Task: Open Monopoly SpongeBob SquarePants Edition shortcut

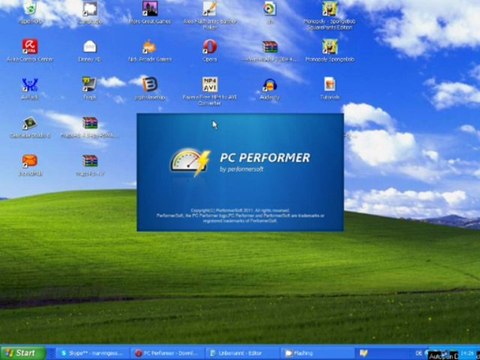Action: pyautogui.click(x=330, y=9)
